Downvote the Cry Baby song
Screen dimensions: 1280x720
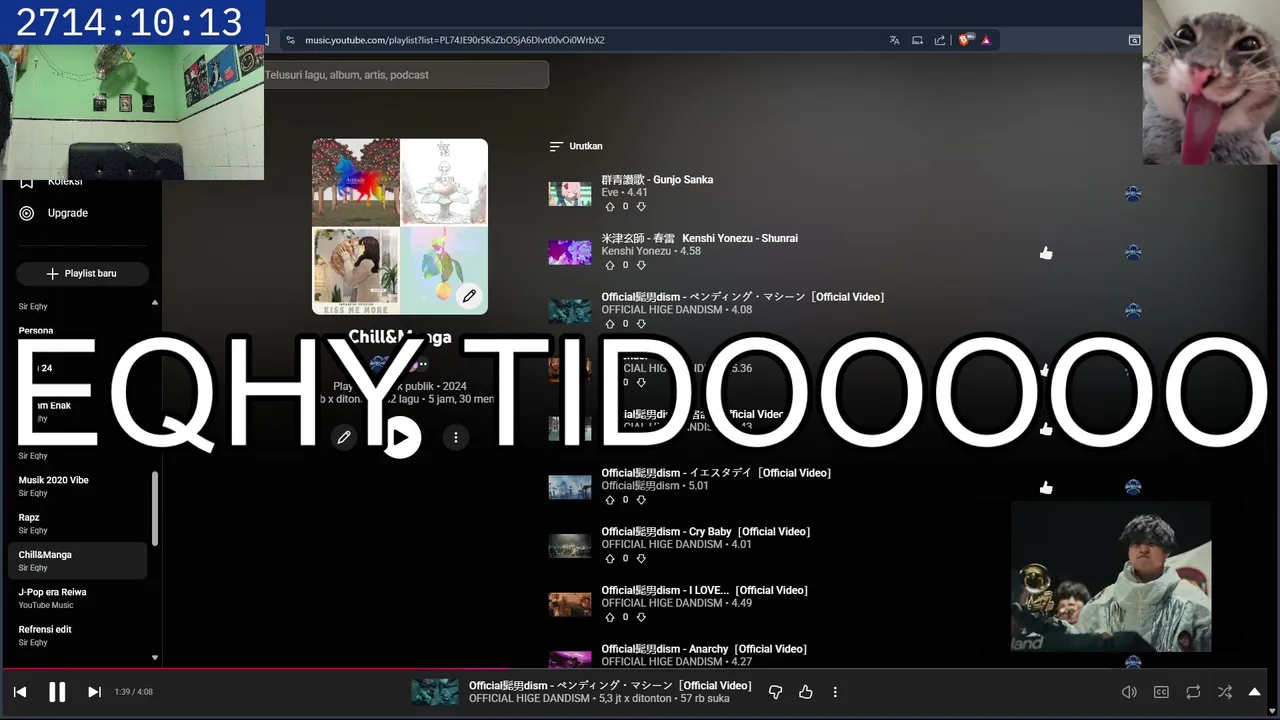pyautogui.click(x=641, y=558)
